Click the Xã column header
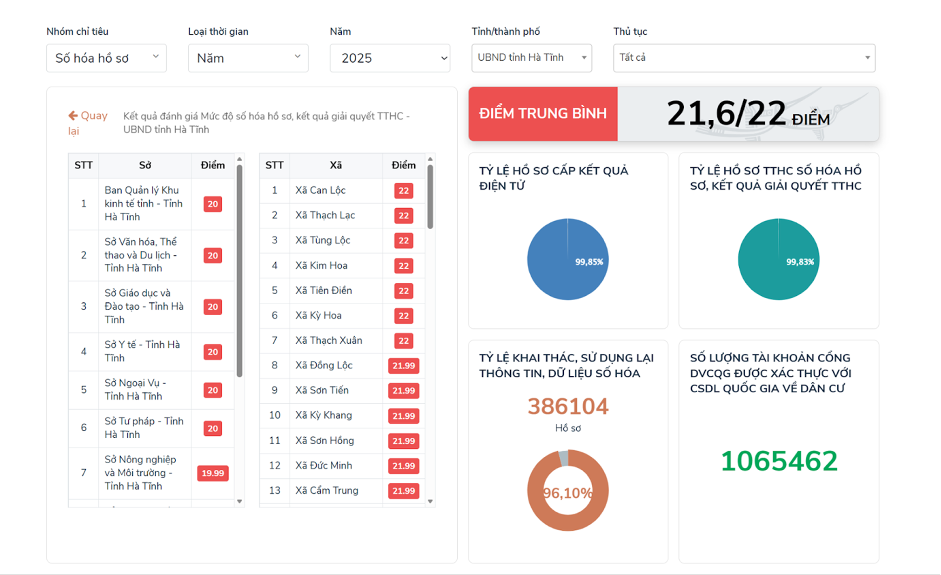 [x=335, y=165]
